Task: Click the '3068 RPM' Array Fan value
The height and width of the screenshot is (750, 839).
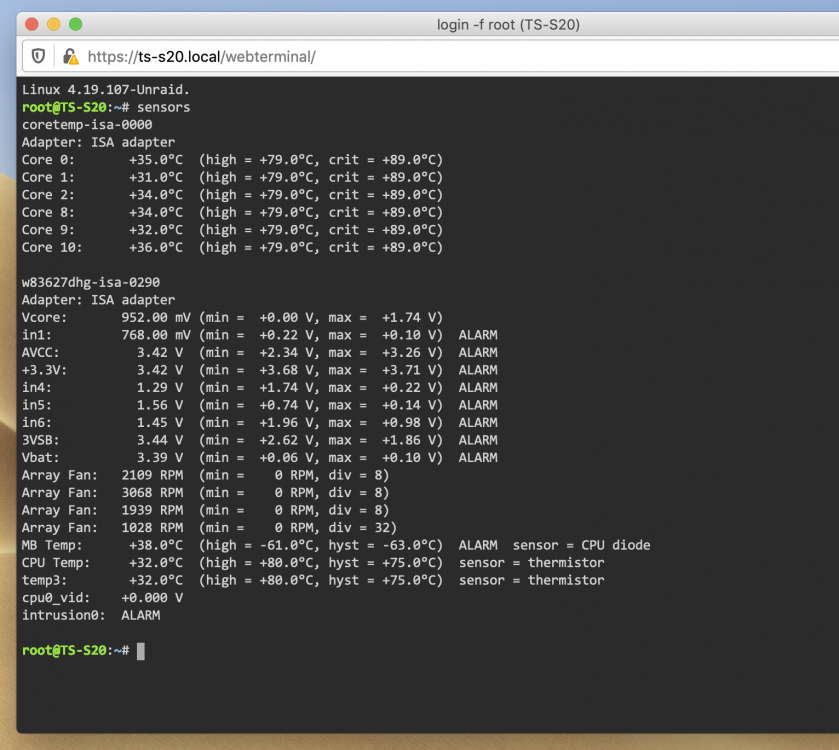Action: [152, 493]
